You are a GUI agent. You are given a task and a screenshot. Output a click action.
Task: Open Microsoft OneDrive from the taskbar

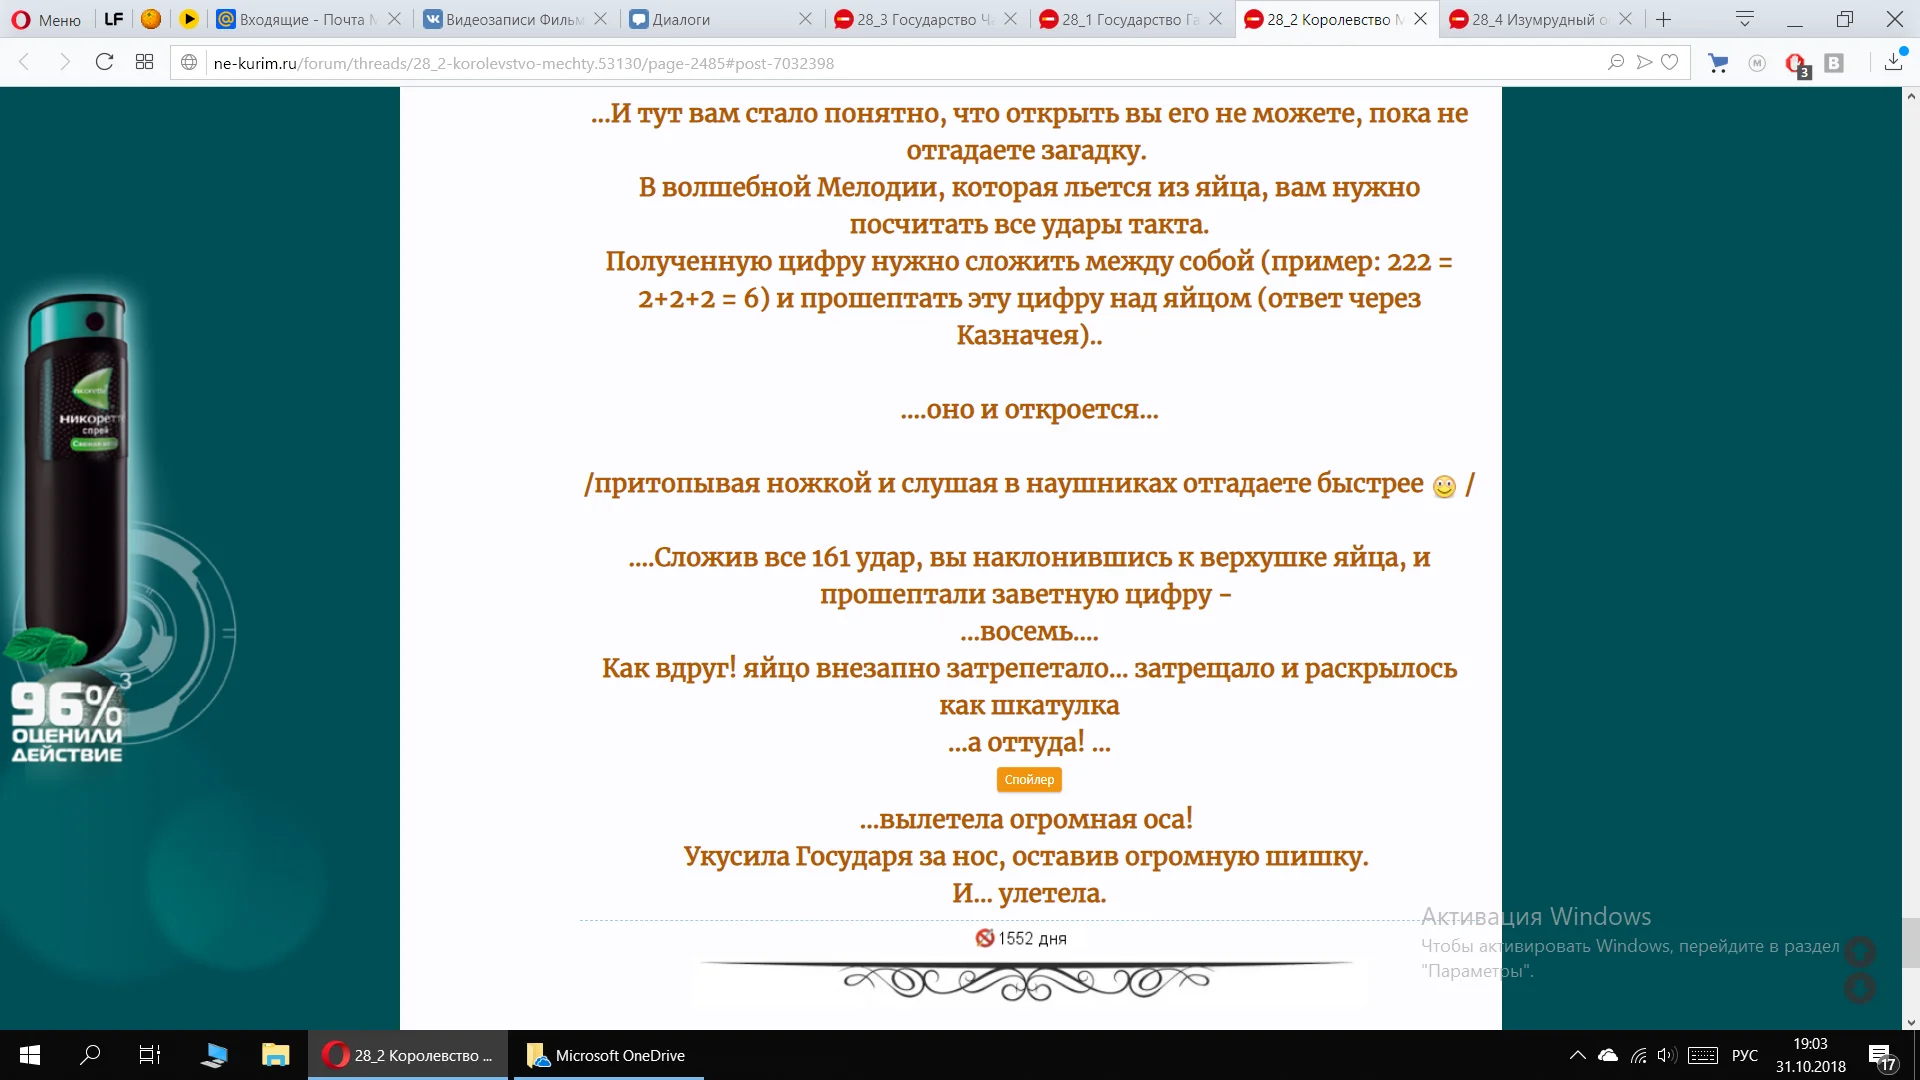coord(608,1055)
